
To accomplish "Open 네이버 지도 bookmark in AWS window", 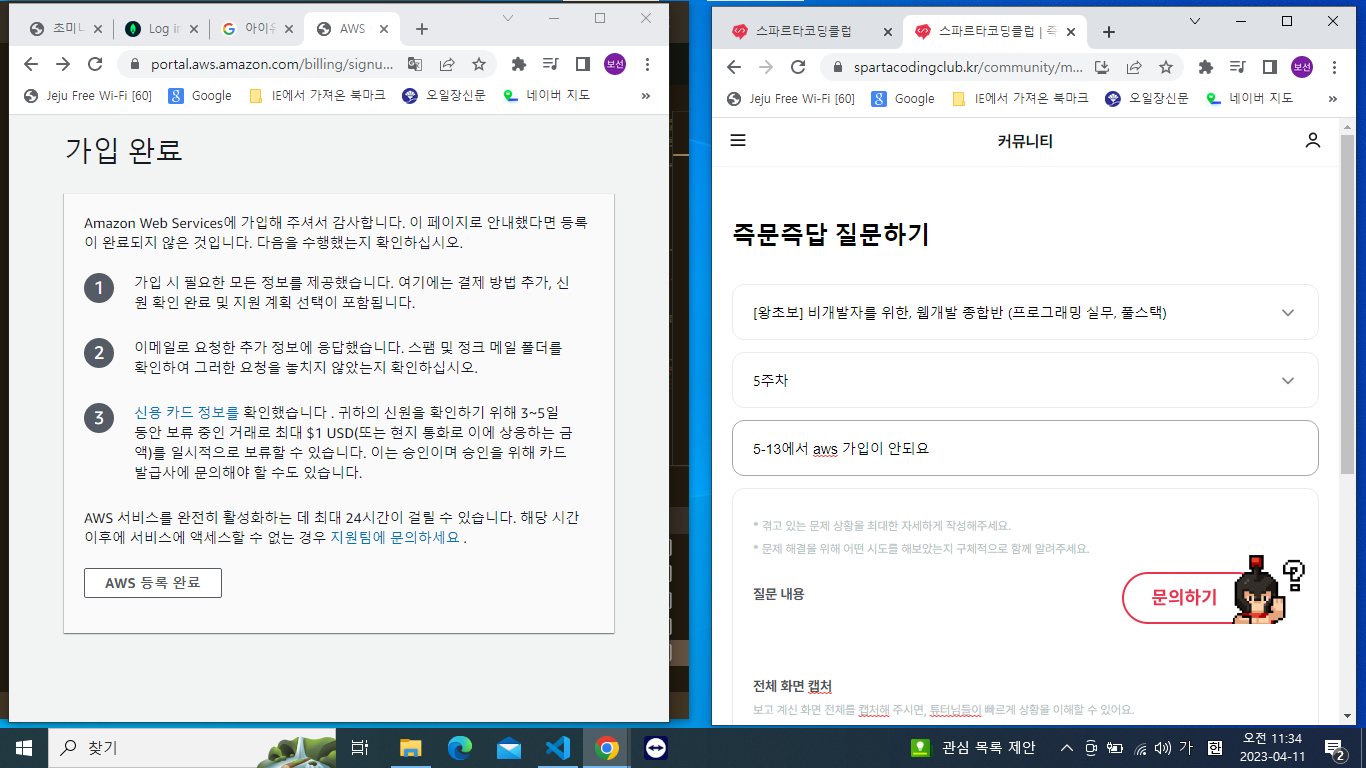I will tap(546, 96).
